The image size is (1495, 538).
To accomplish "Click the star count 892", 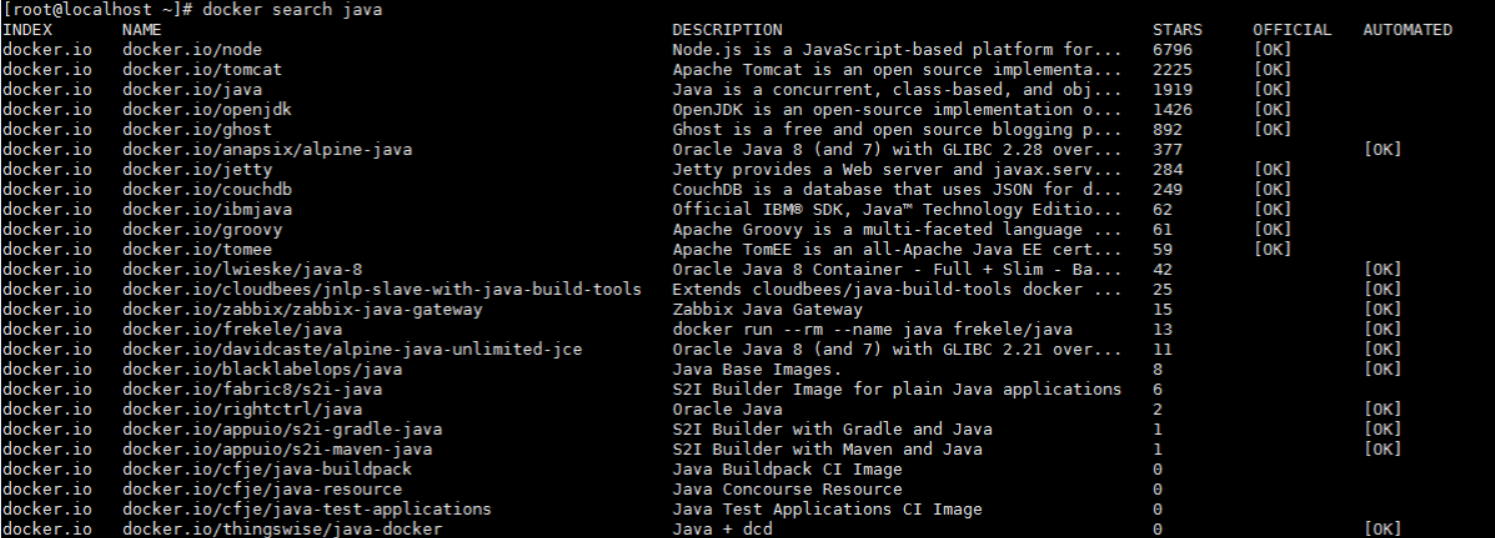I will click(1167, 129).
